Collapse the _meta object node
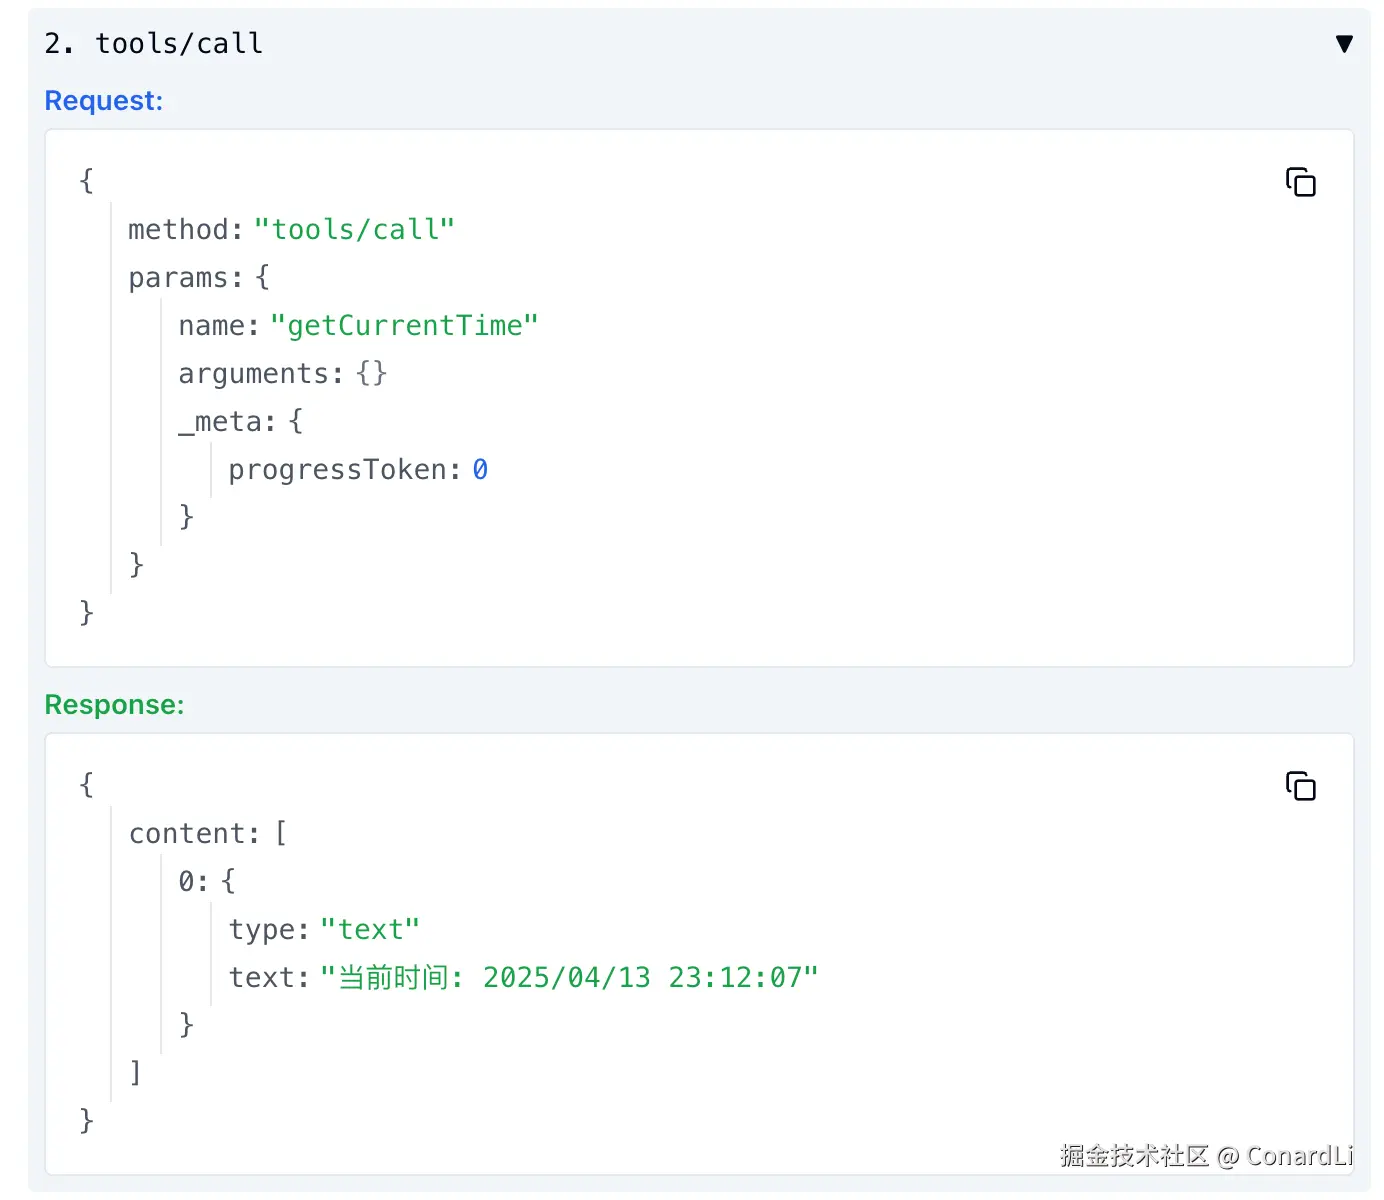1384x1200 pixels. (x=226, y=422)
